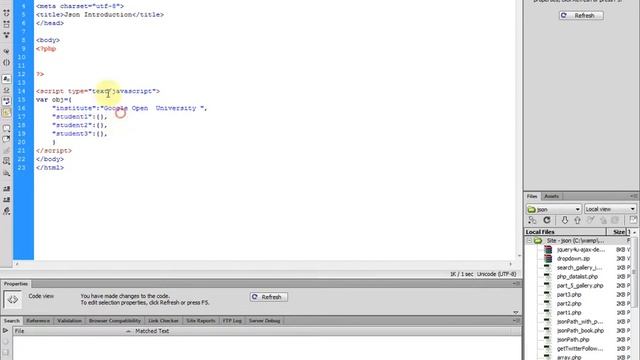The image size is (640, 360).
Task: Click Unicode (UTF-8) in status bar
Action: click(496, 274)
